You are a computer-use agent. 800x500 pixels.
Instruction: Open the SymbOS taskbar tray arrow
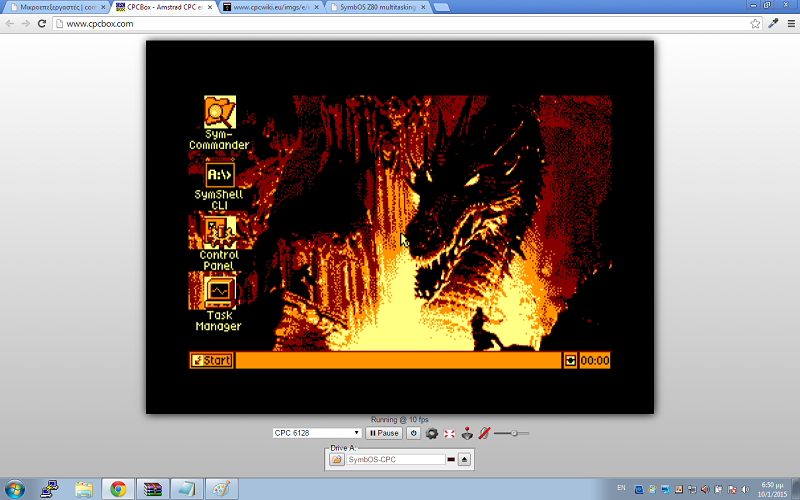(570, 361)
